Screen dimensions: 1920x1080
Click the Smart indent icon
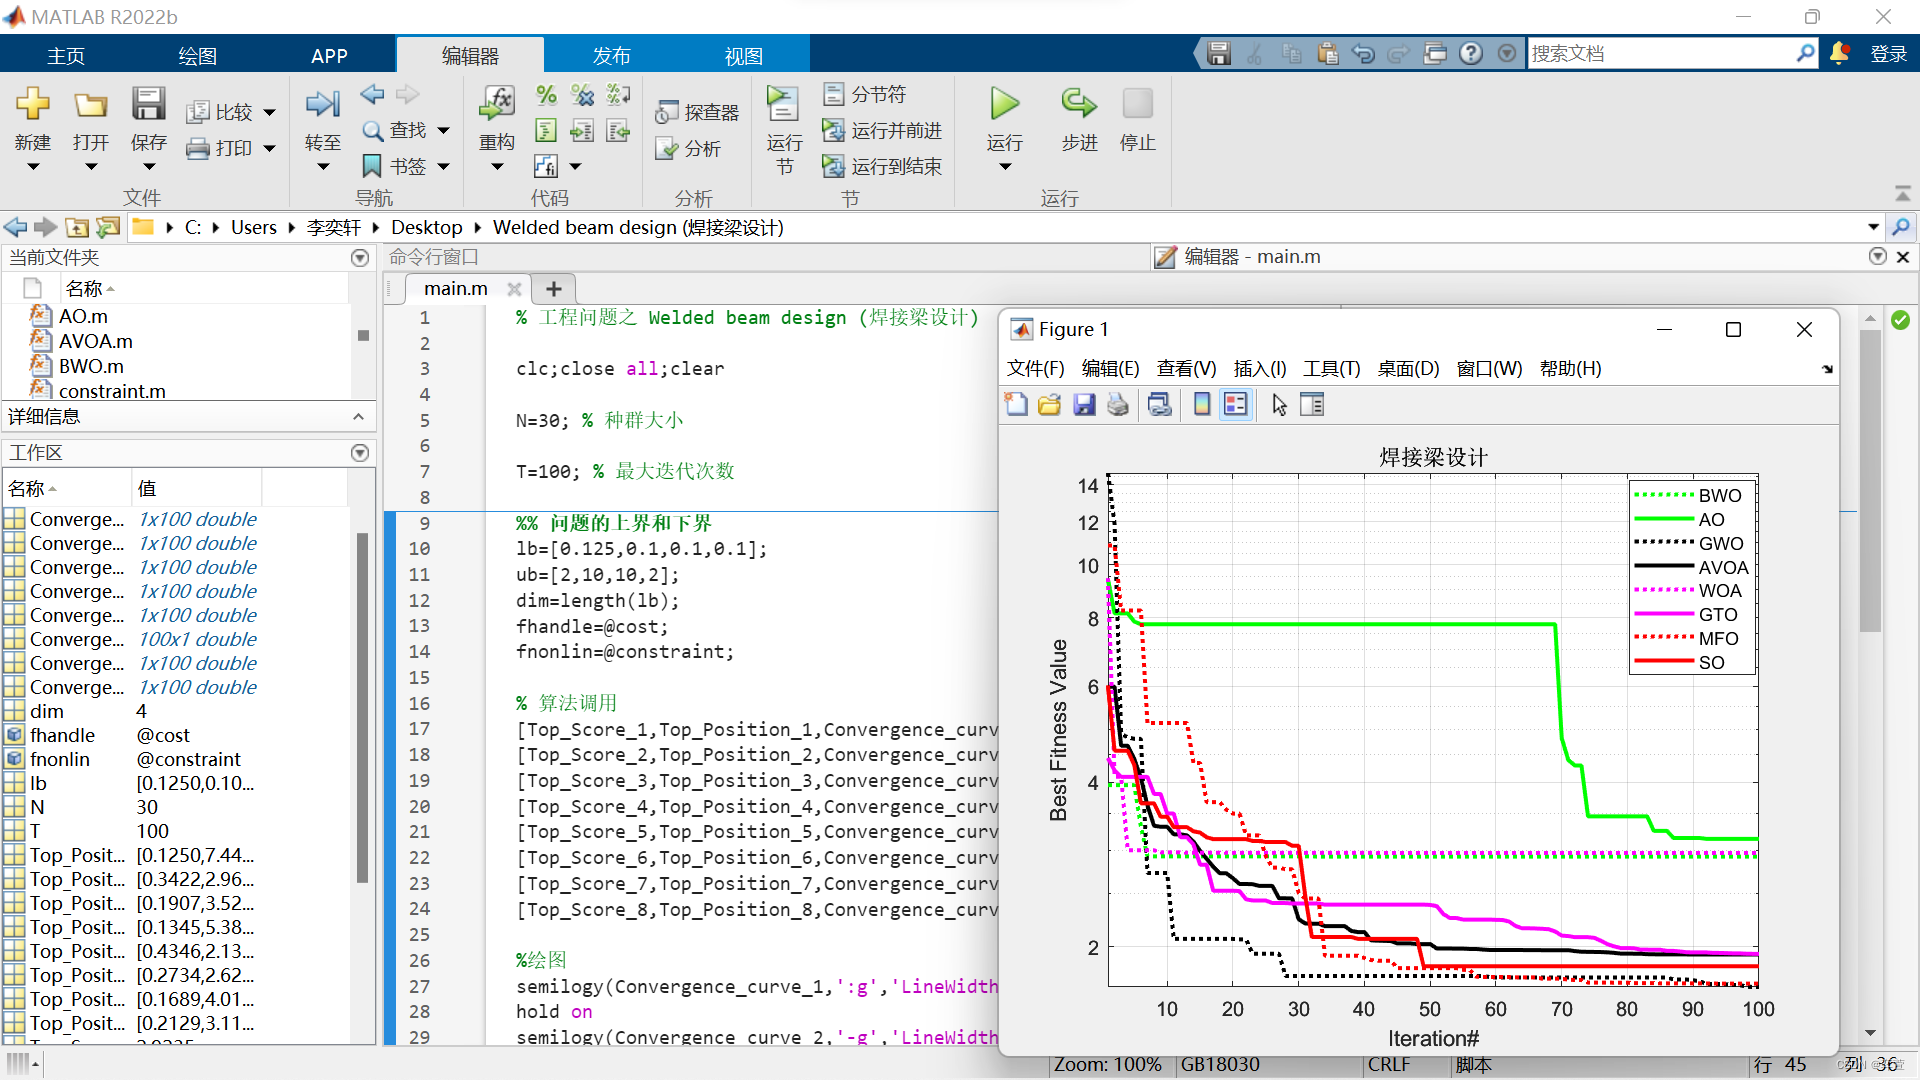click(x=546, y=131)
